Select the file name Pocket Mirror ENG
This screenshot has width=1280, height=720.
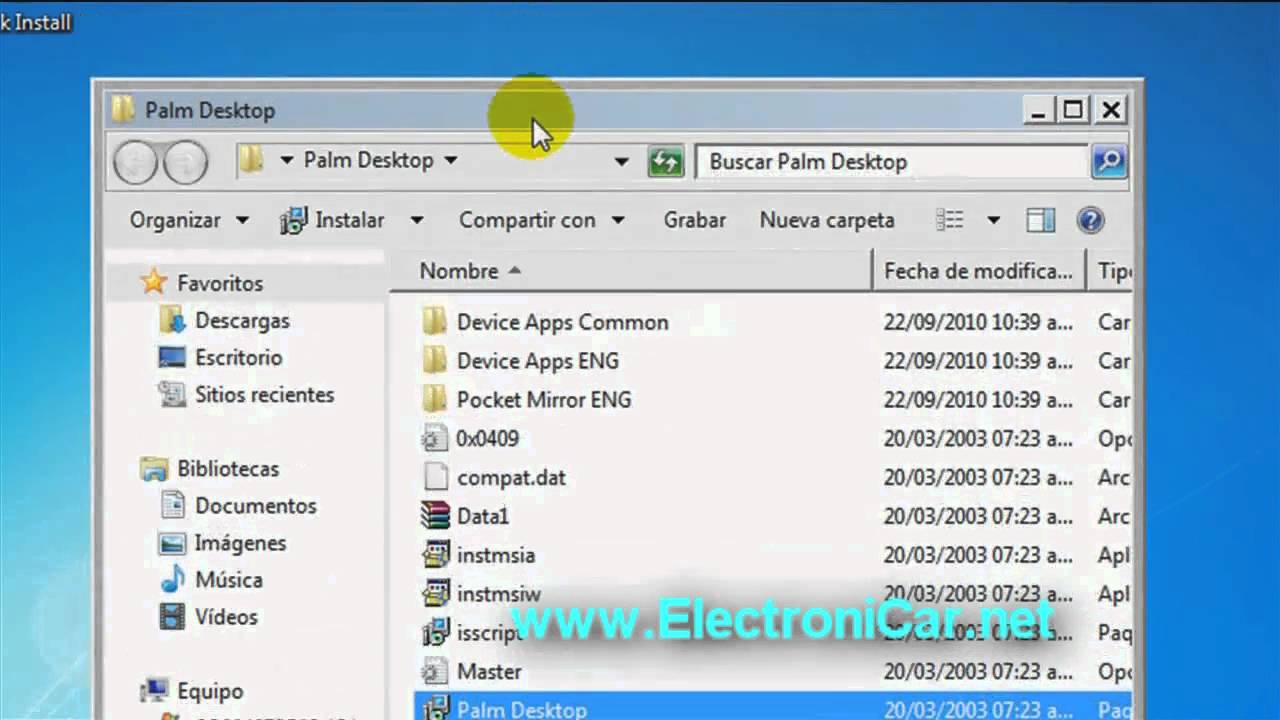(x=544, y=399)
